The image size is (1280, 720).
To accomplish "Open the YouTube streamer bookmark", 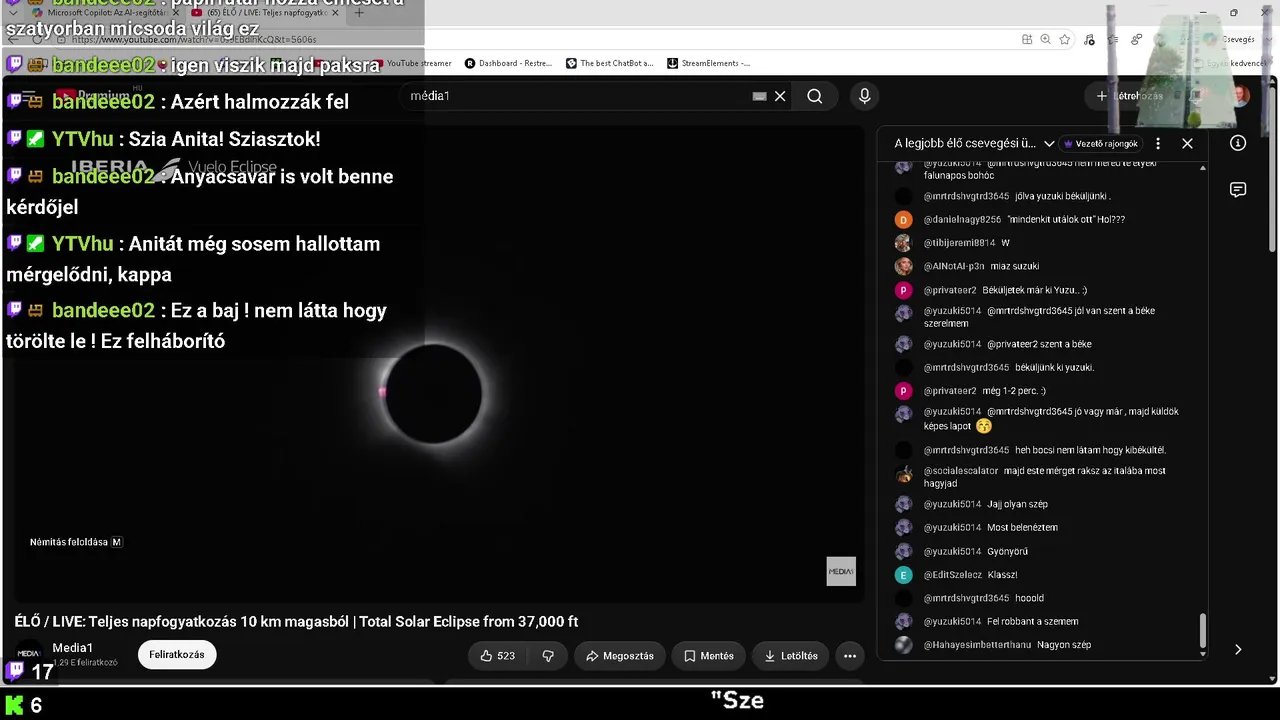I will [411, 63].
